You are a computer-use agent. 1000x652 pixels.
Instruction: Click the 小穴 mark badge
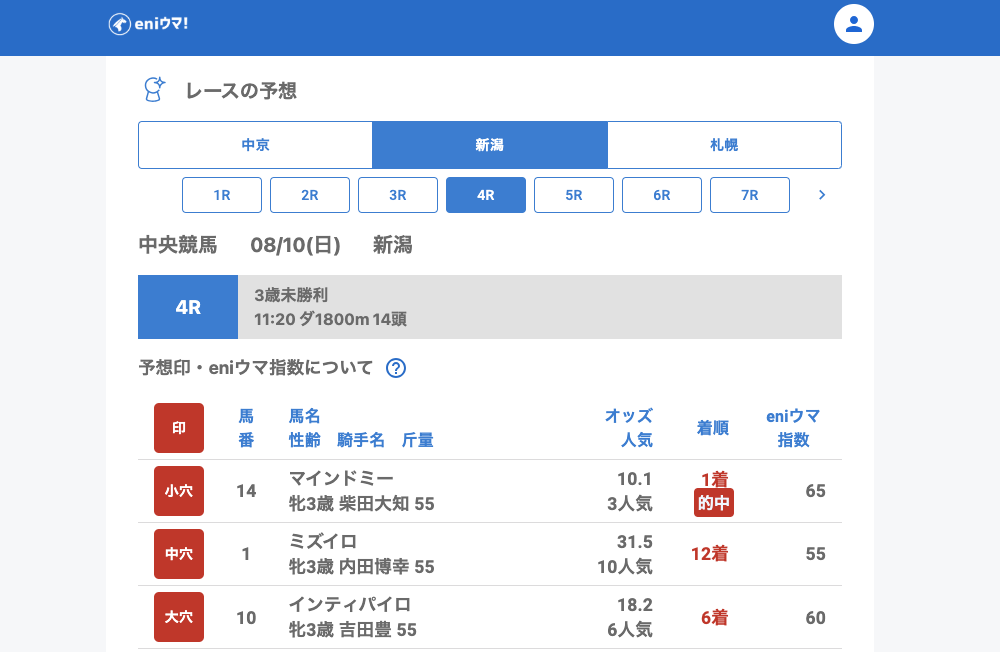[179, 491]
